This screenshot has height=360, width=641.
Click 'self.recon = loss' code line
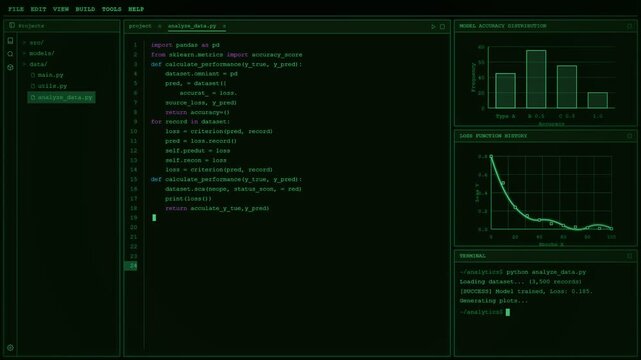click(x=196, y=160)
